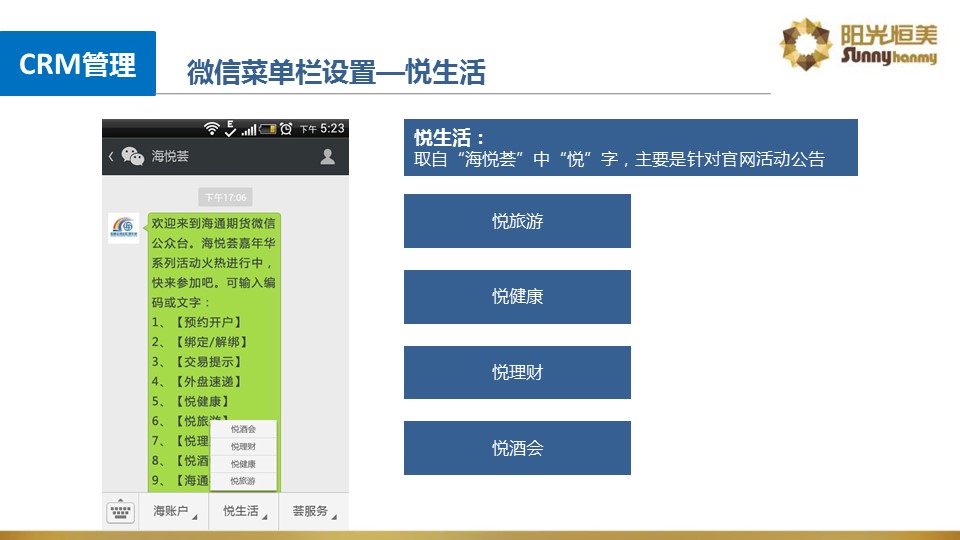Viewport: 960px width, 540px height.
Task: Open the contact profile person icon
Action: point(328,157)
